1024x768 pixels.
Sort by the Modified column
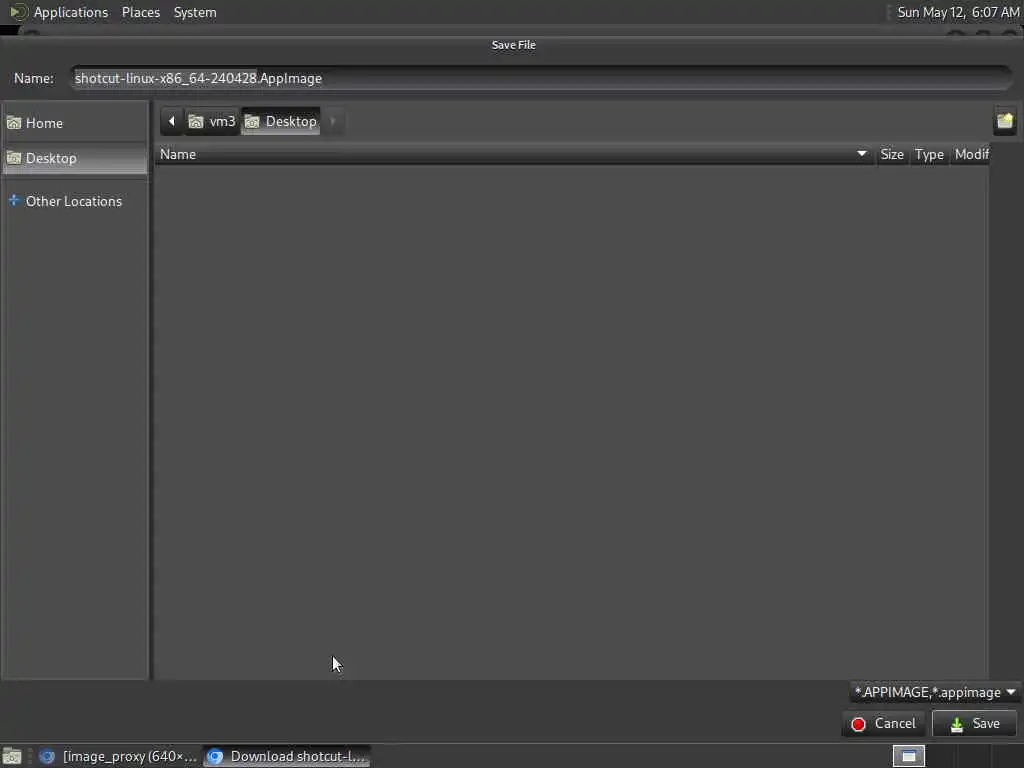[x=970, y=154]
